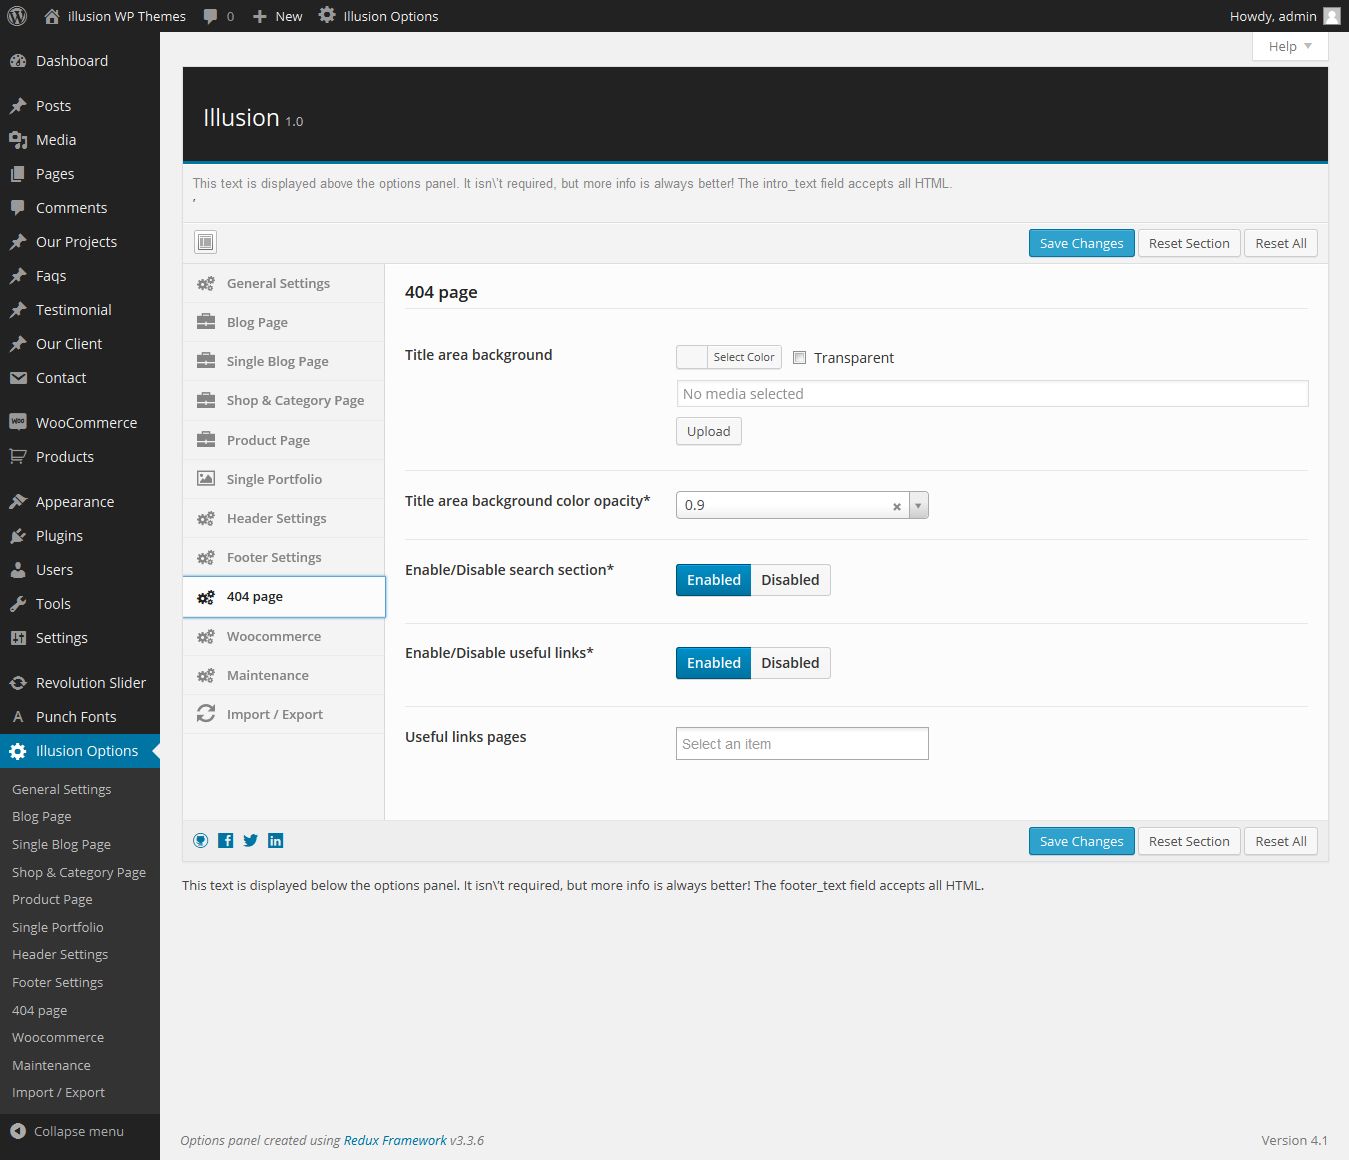Image resolution: width=1349 pixels, height=1160 pixels.
Task: Click the bottom Reset Section button
Action: (1189, 841)
